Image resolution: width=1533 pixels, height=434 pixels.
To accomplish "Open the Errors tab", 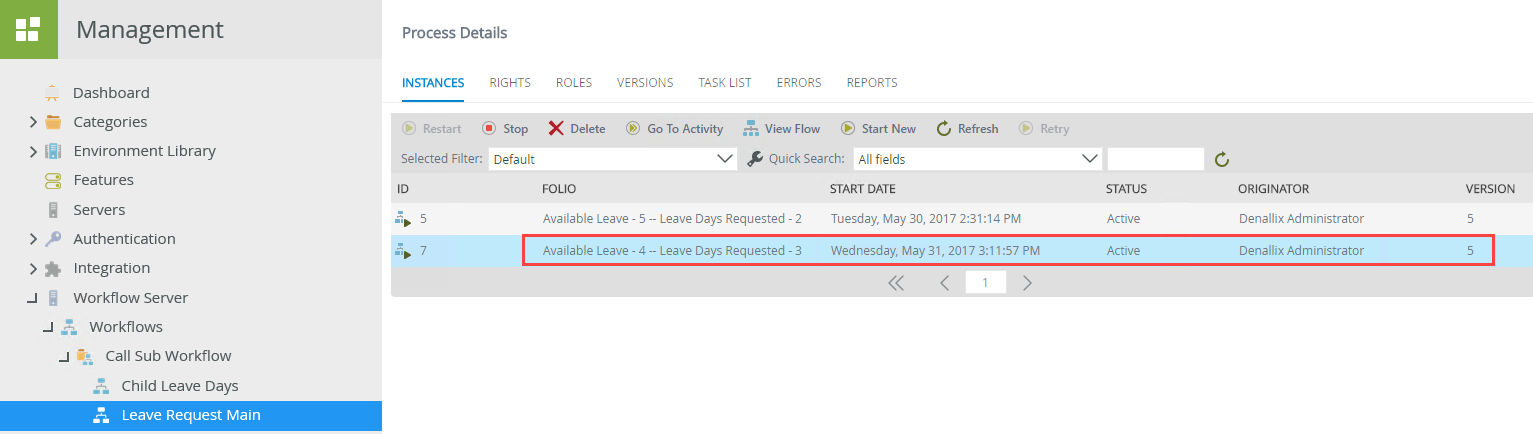I will pos(799,83).
